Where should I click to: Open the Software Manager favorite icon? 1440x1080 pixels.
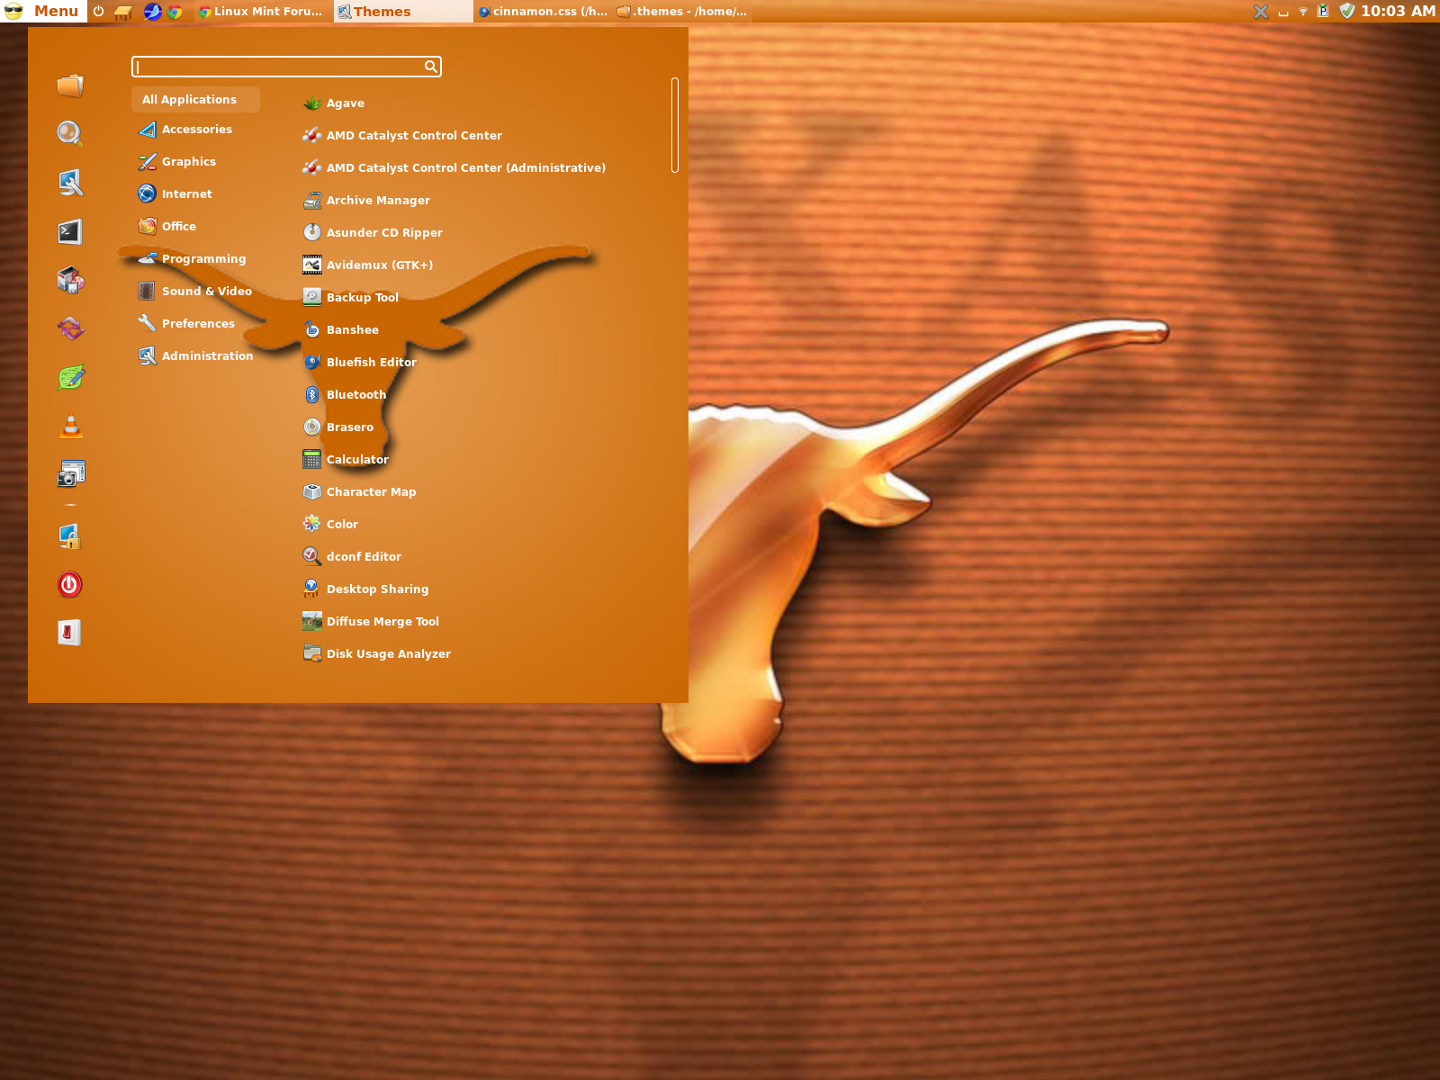[x=70, y=280]
